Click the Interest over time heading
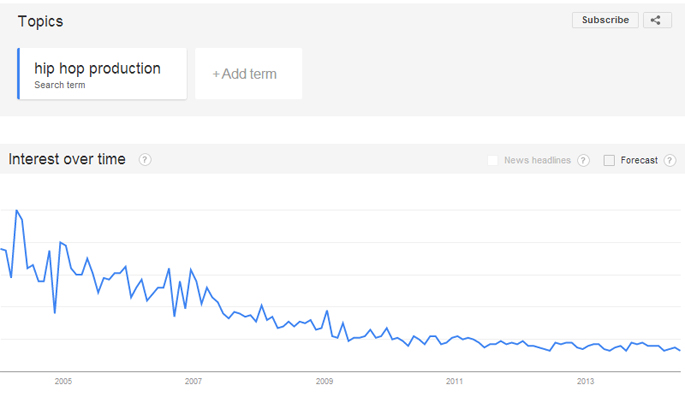 pyautogui.click(x=67, y=159)
